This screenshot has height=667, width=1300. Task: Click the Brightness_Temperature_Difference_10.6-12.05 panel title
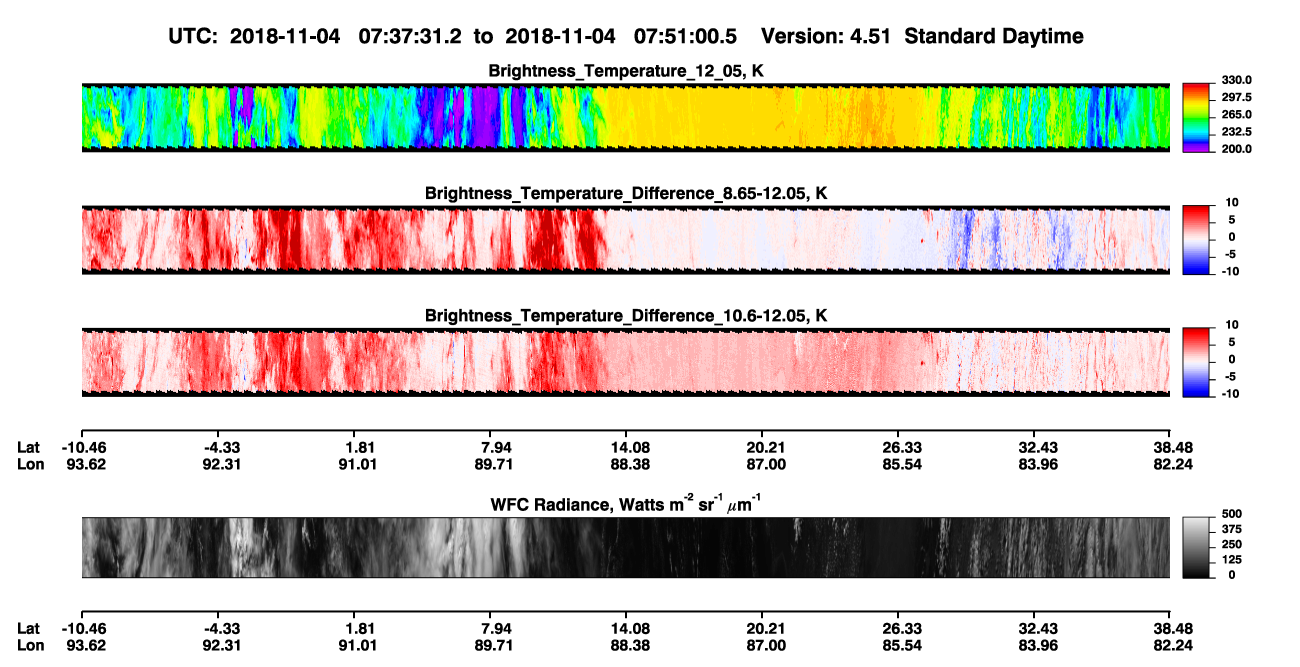pyautogui.click(x=626, y=316)
